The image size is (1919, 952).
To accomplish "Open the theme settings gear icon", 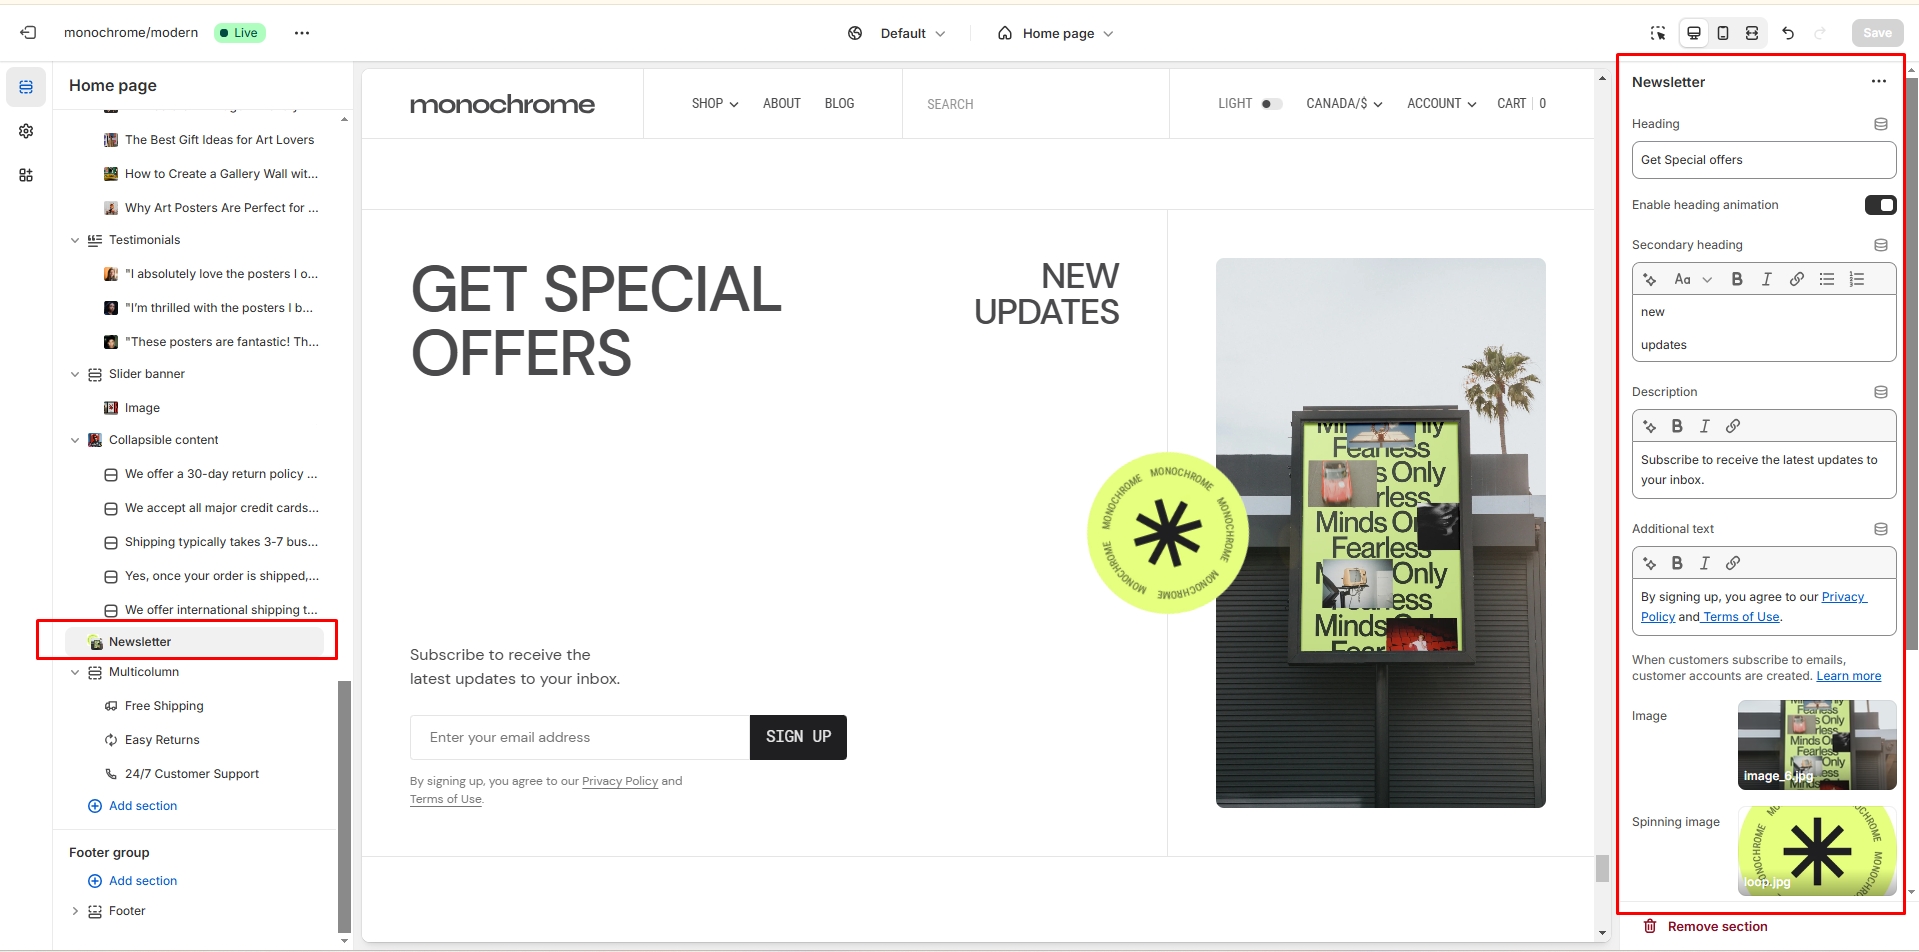I will click(x=26, y=131).
